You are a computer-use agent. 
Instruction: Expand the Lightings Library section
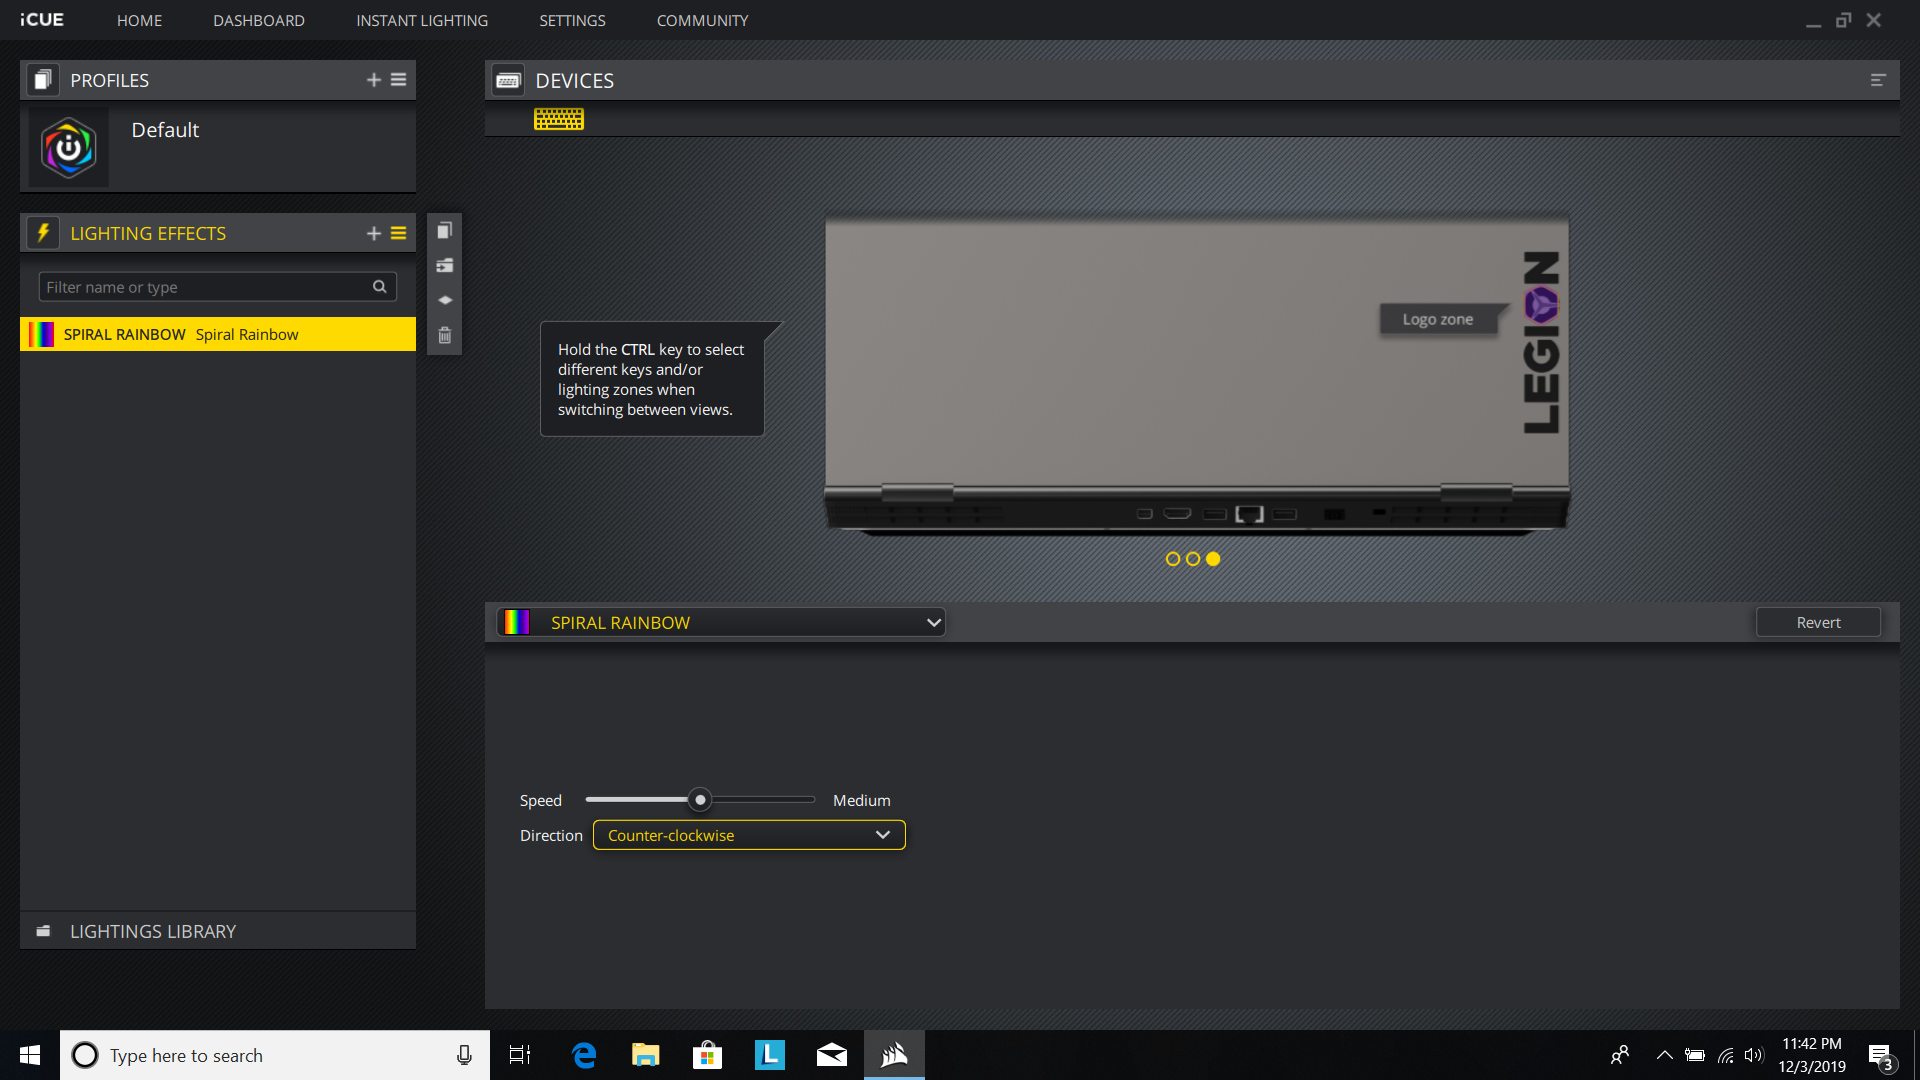[218, 931]
